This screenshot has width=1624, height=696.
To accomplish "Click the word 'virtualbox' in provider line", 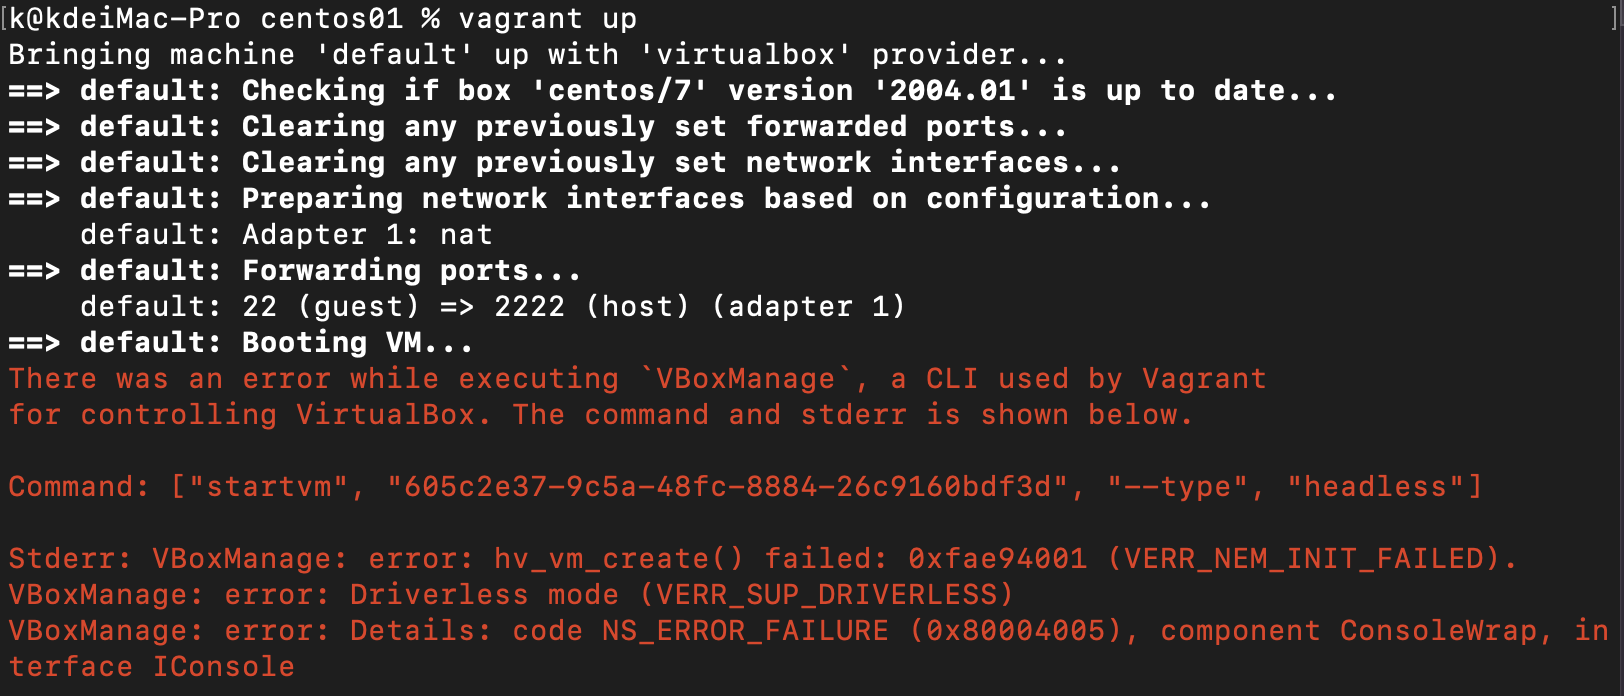I will [745, 55].
